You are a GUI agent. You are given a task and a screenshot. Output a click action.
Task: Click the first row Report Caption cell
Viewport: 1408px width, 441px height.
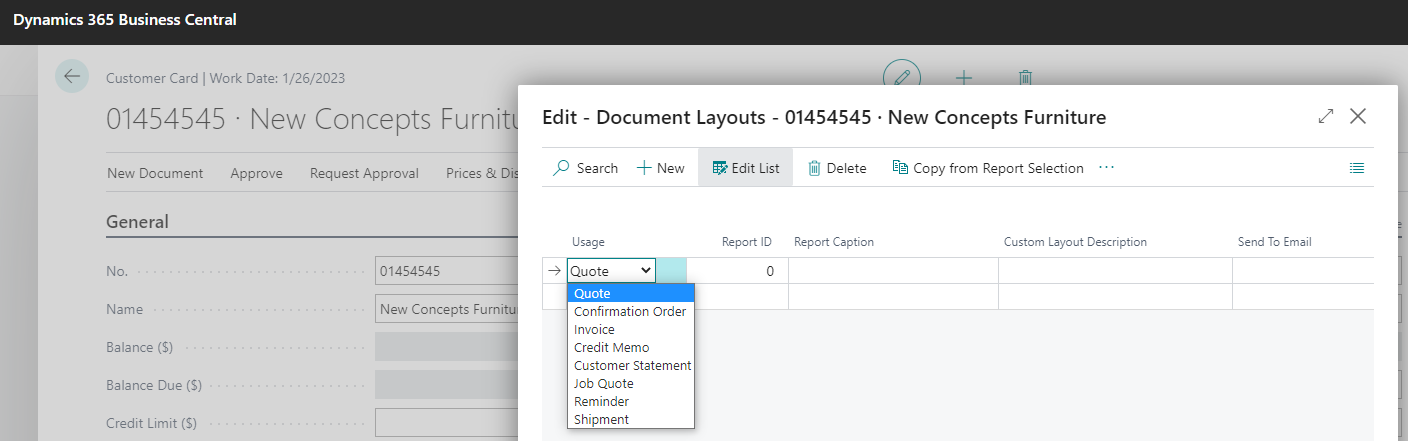(893, 270)
